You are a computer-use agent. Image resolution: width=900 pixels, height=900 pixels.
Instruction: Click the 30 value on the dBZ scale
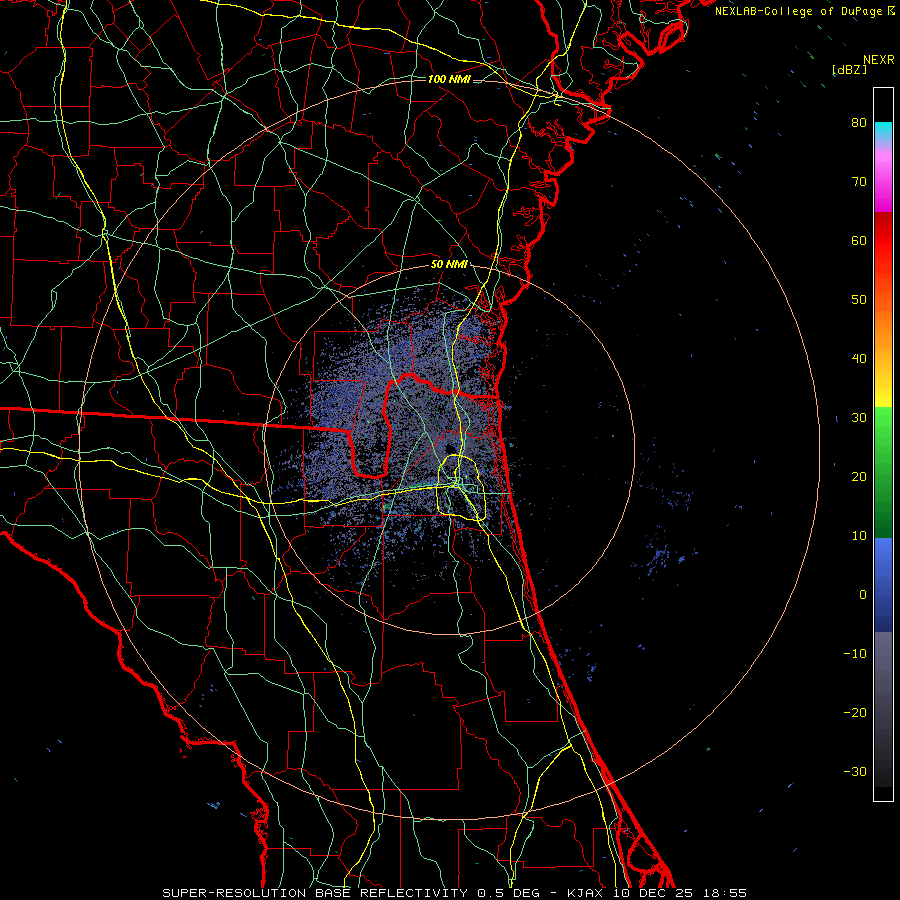pos(859,418)
